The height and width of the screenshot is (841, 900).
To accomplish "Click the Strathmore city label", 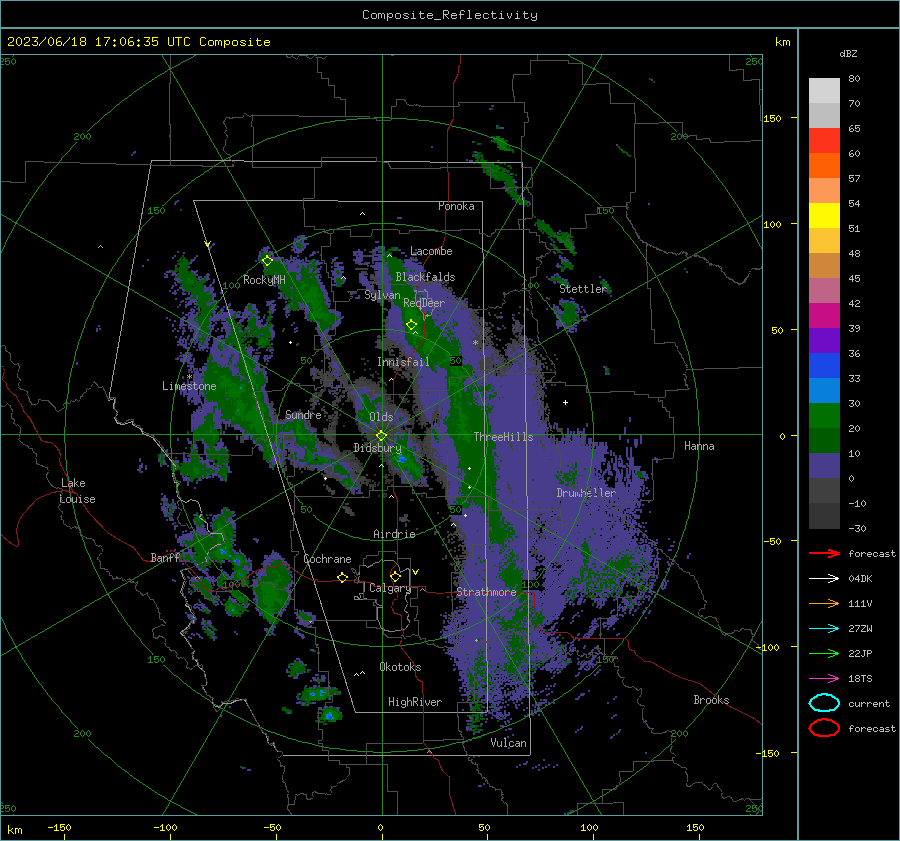I will [486, 592].
